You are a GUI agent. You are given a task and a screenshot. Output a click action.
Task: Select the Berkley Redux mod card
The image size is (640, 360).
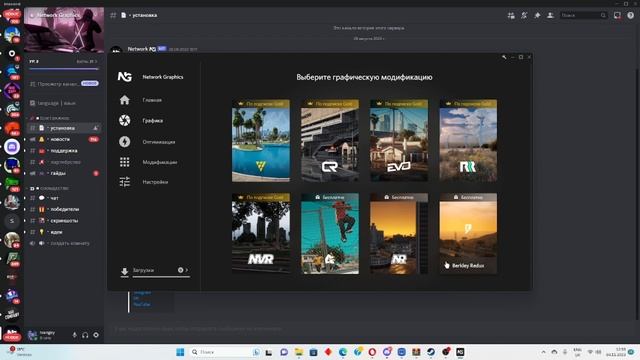pyautogui.click(x=468, y=233)
